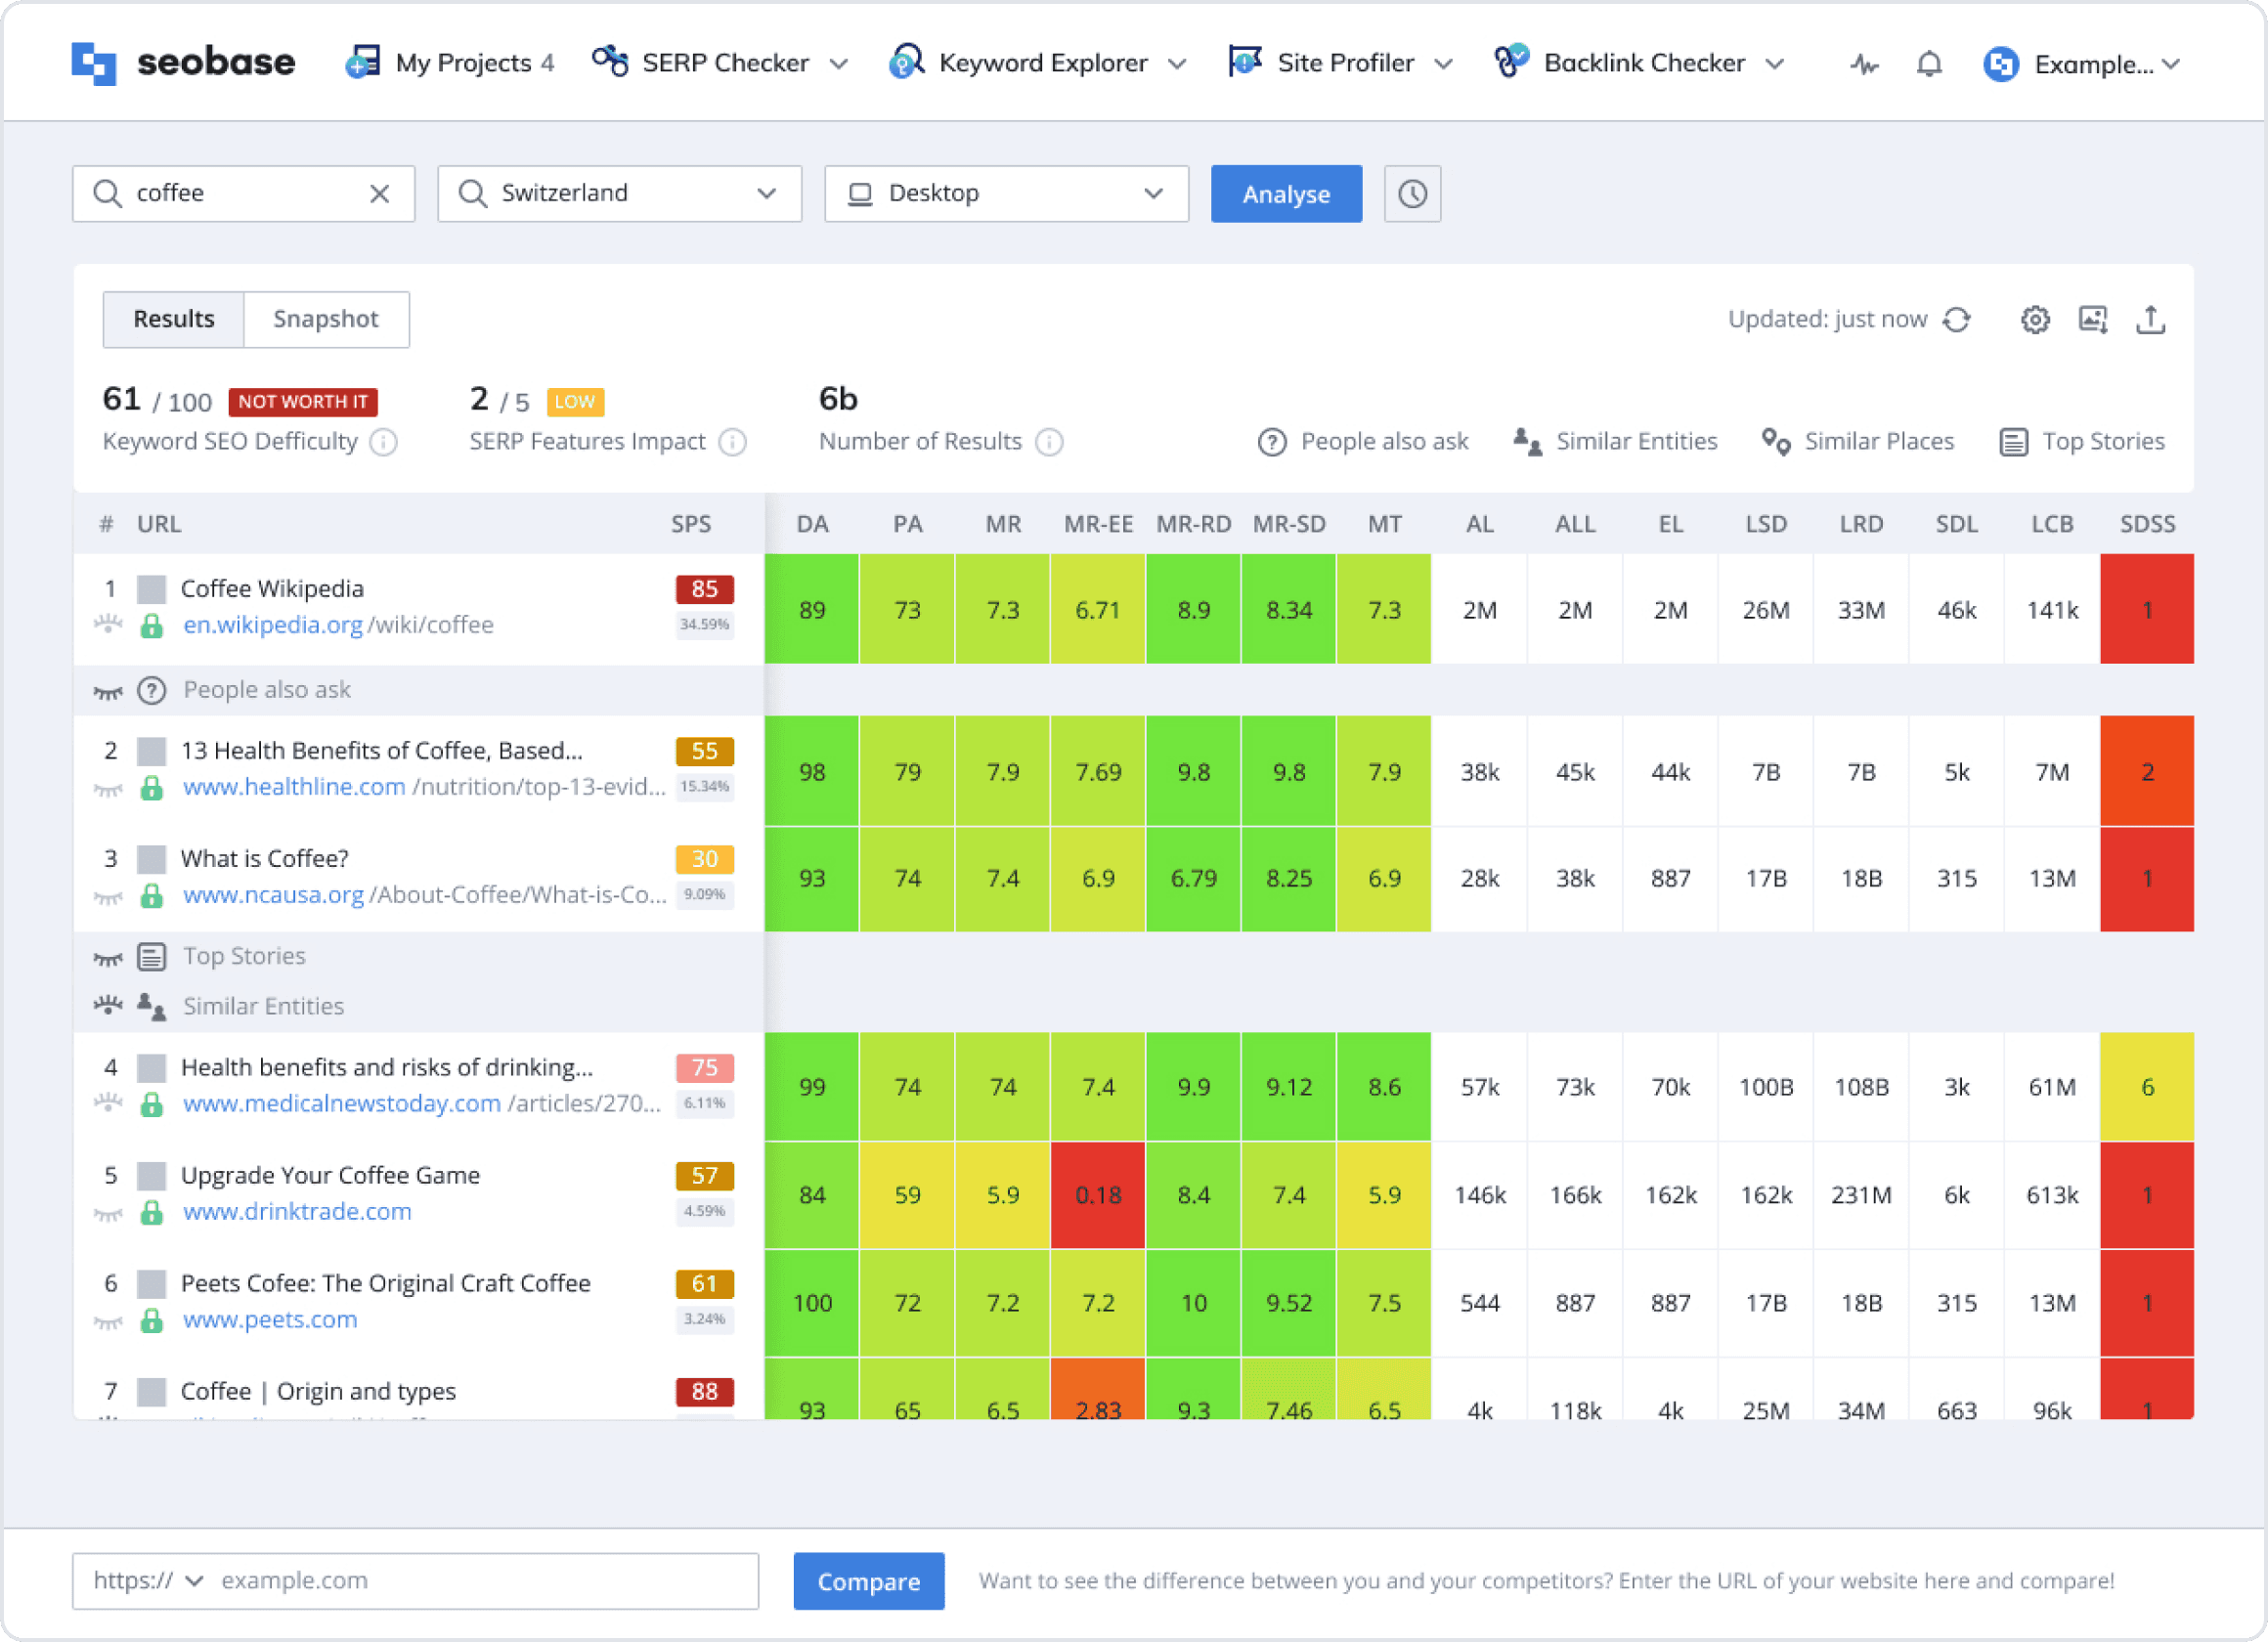Click the clear X on coffee search
This screenshot has height=1642, width=2268.
tap(382, 194)
